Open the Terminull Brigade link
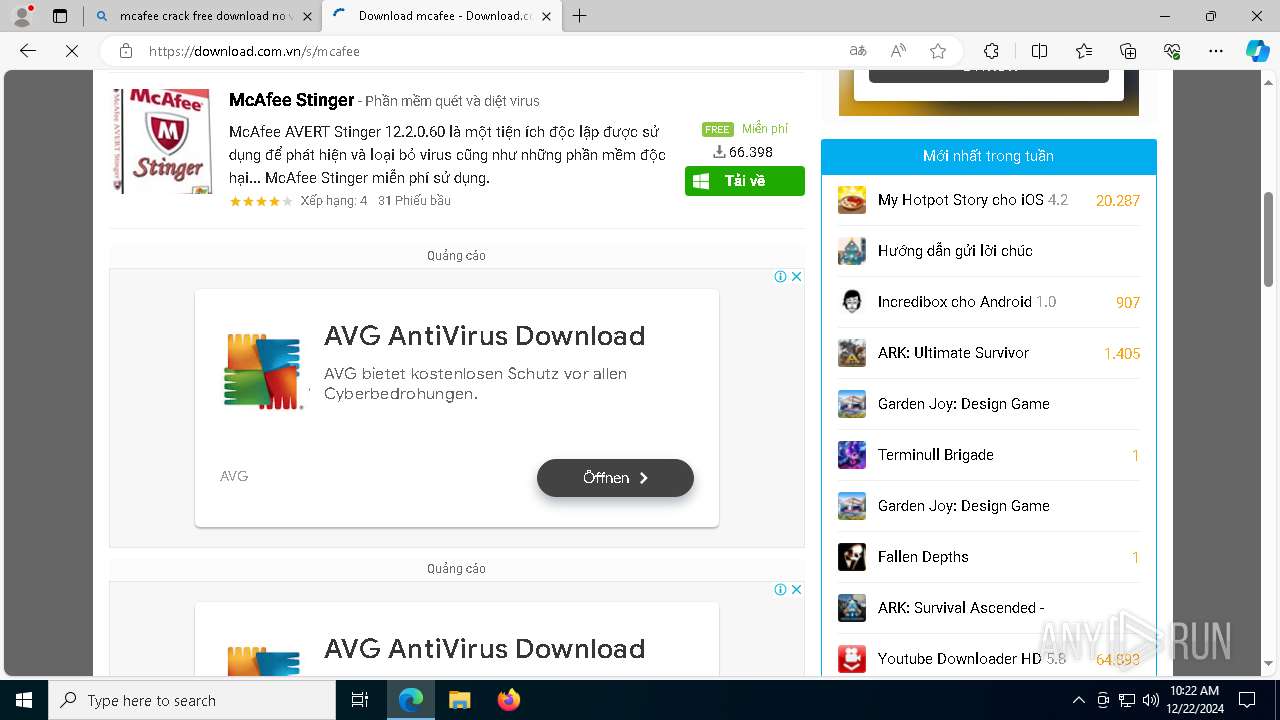This screenshot has height=720, width=1280. (936, 455)
